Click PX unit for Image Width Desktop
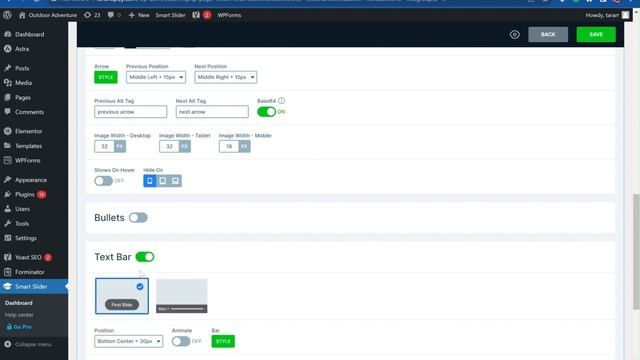 (120, 146)
